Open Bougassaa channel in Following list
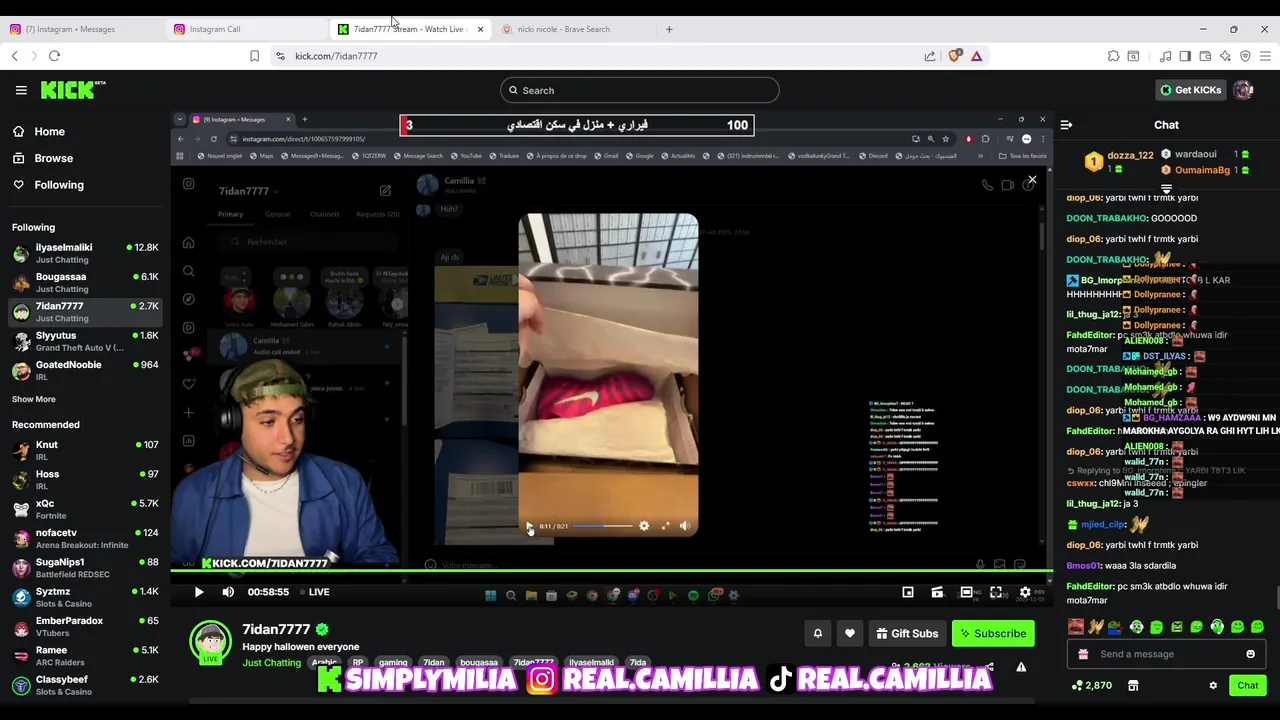This screenshot has height=720, width=1280. click(84, 283)
